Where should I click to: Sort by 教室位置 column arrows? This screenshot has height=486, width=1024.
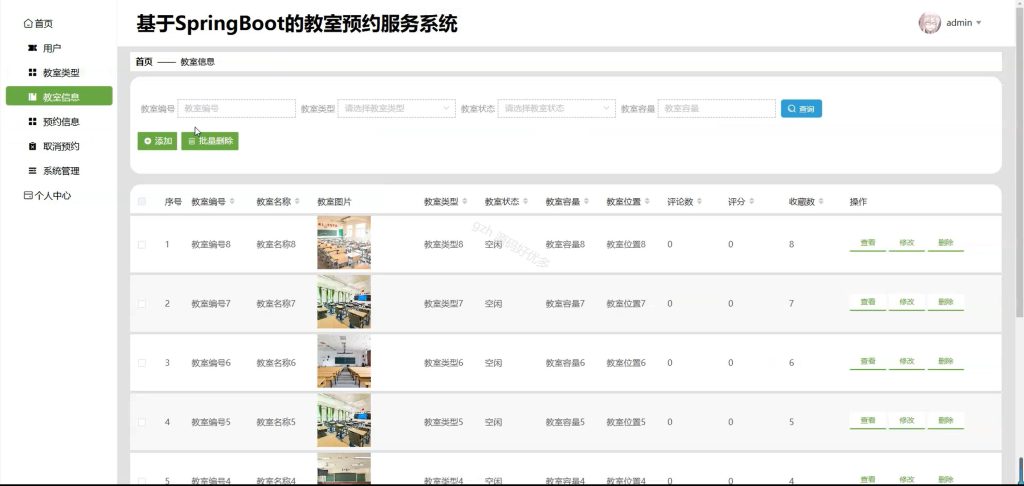pos(647,201)
